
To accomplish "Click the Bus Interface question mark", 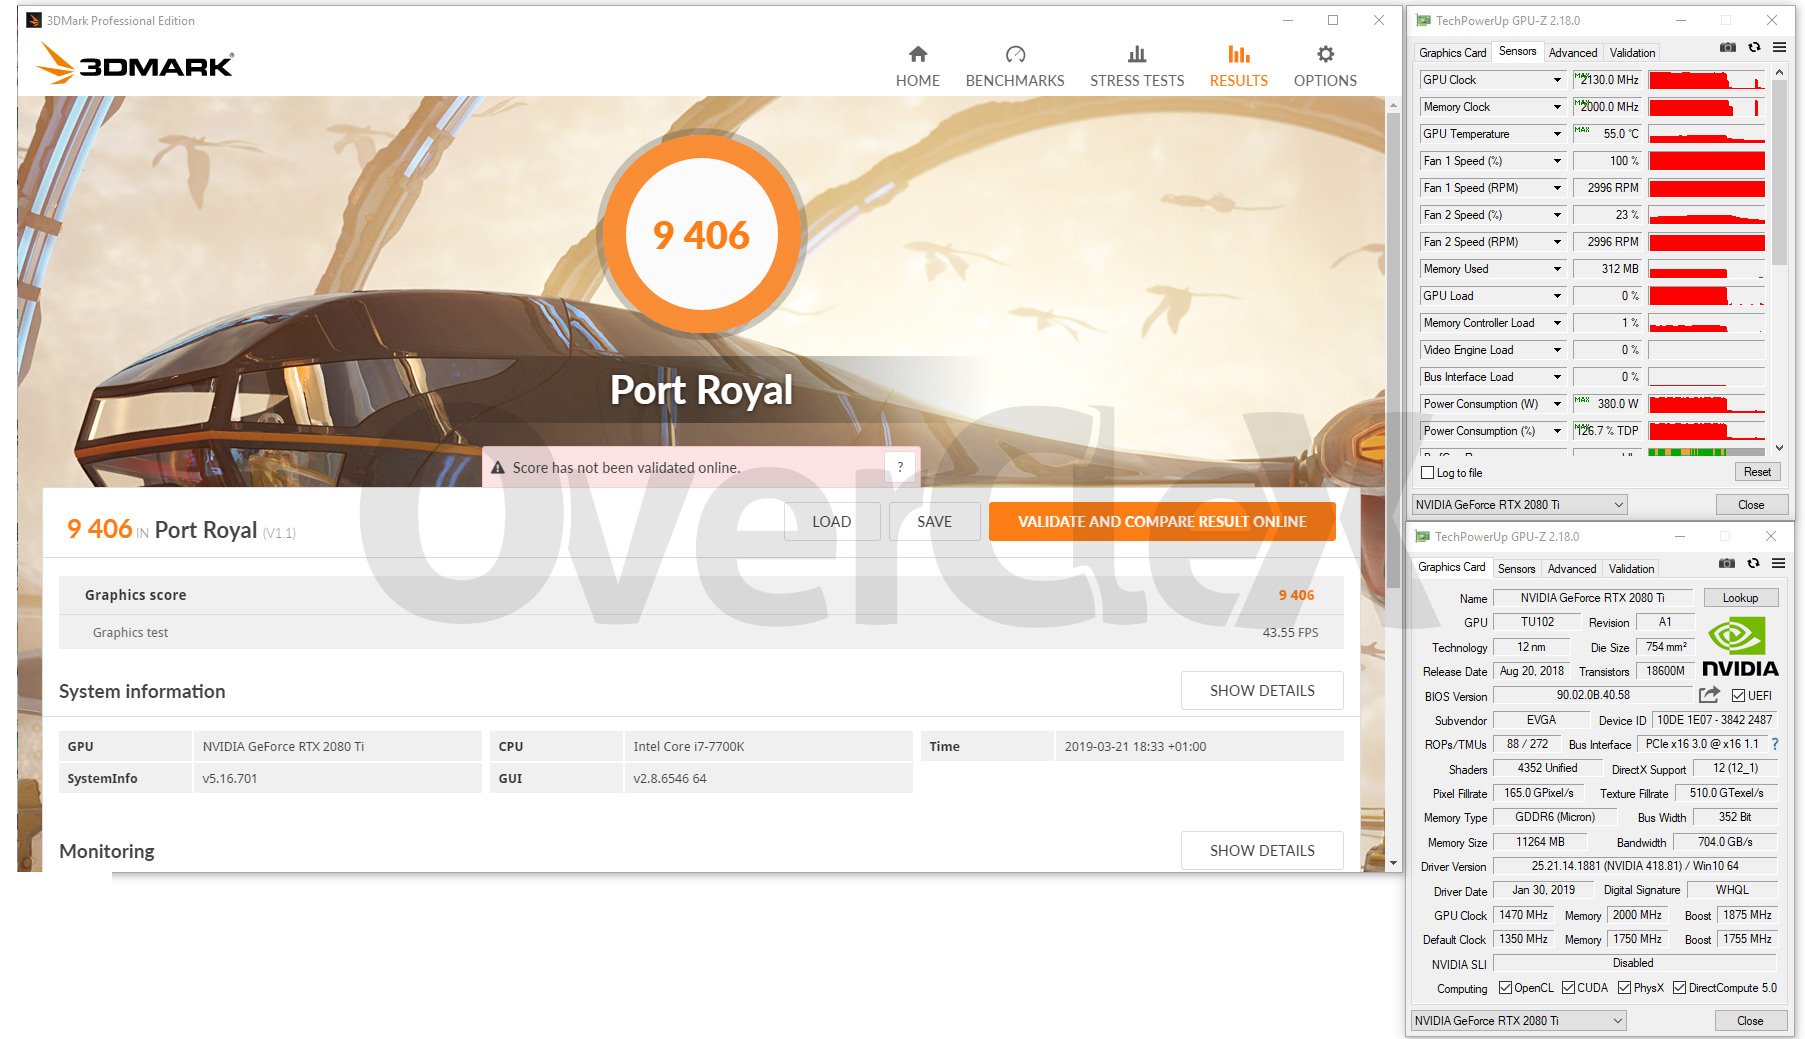I will tap(1775, 744).
